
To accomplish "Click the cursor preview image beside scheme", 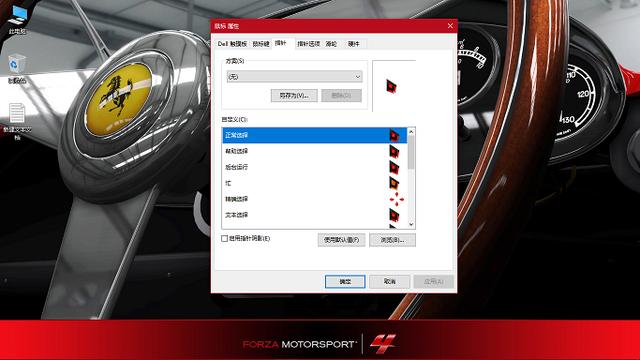I will [391, 86].
